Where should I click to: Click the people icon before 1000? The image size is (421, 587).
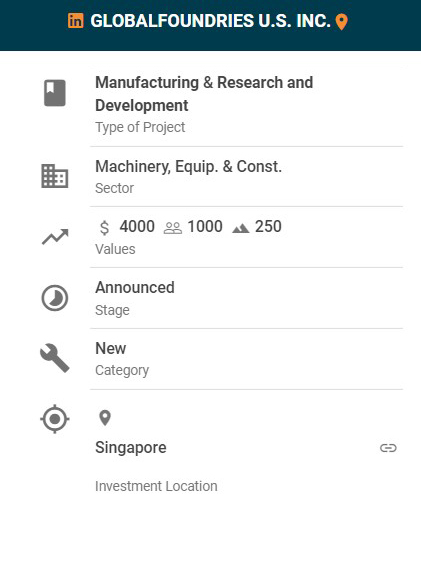tap(173, 228)
